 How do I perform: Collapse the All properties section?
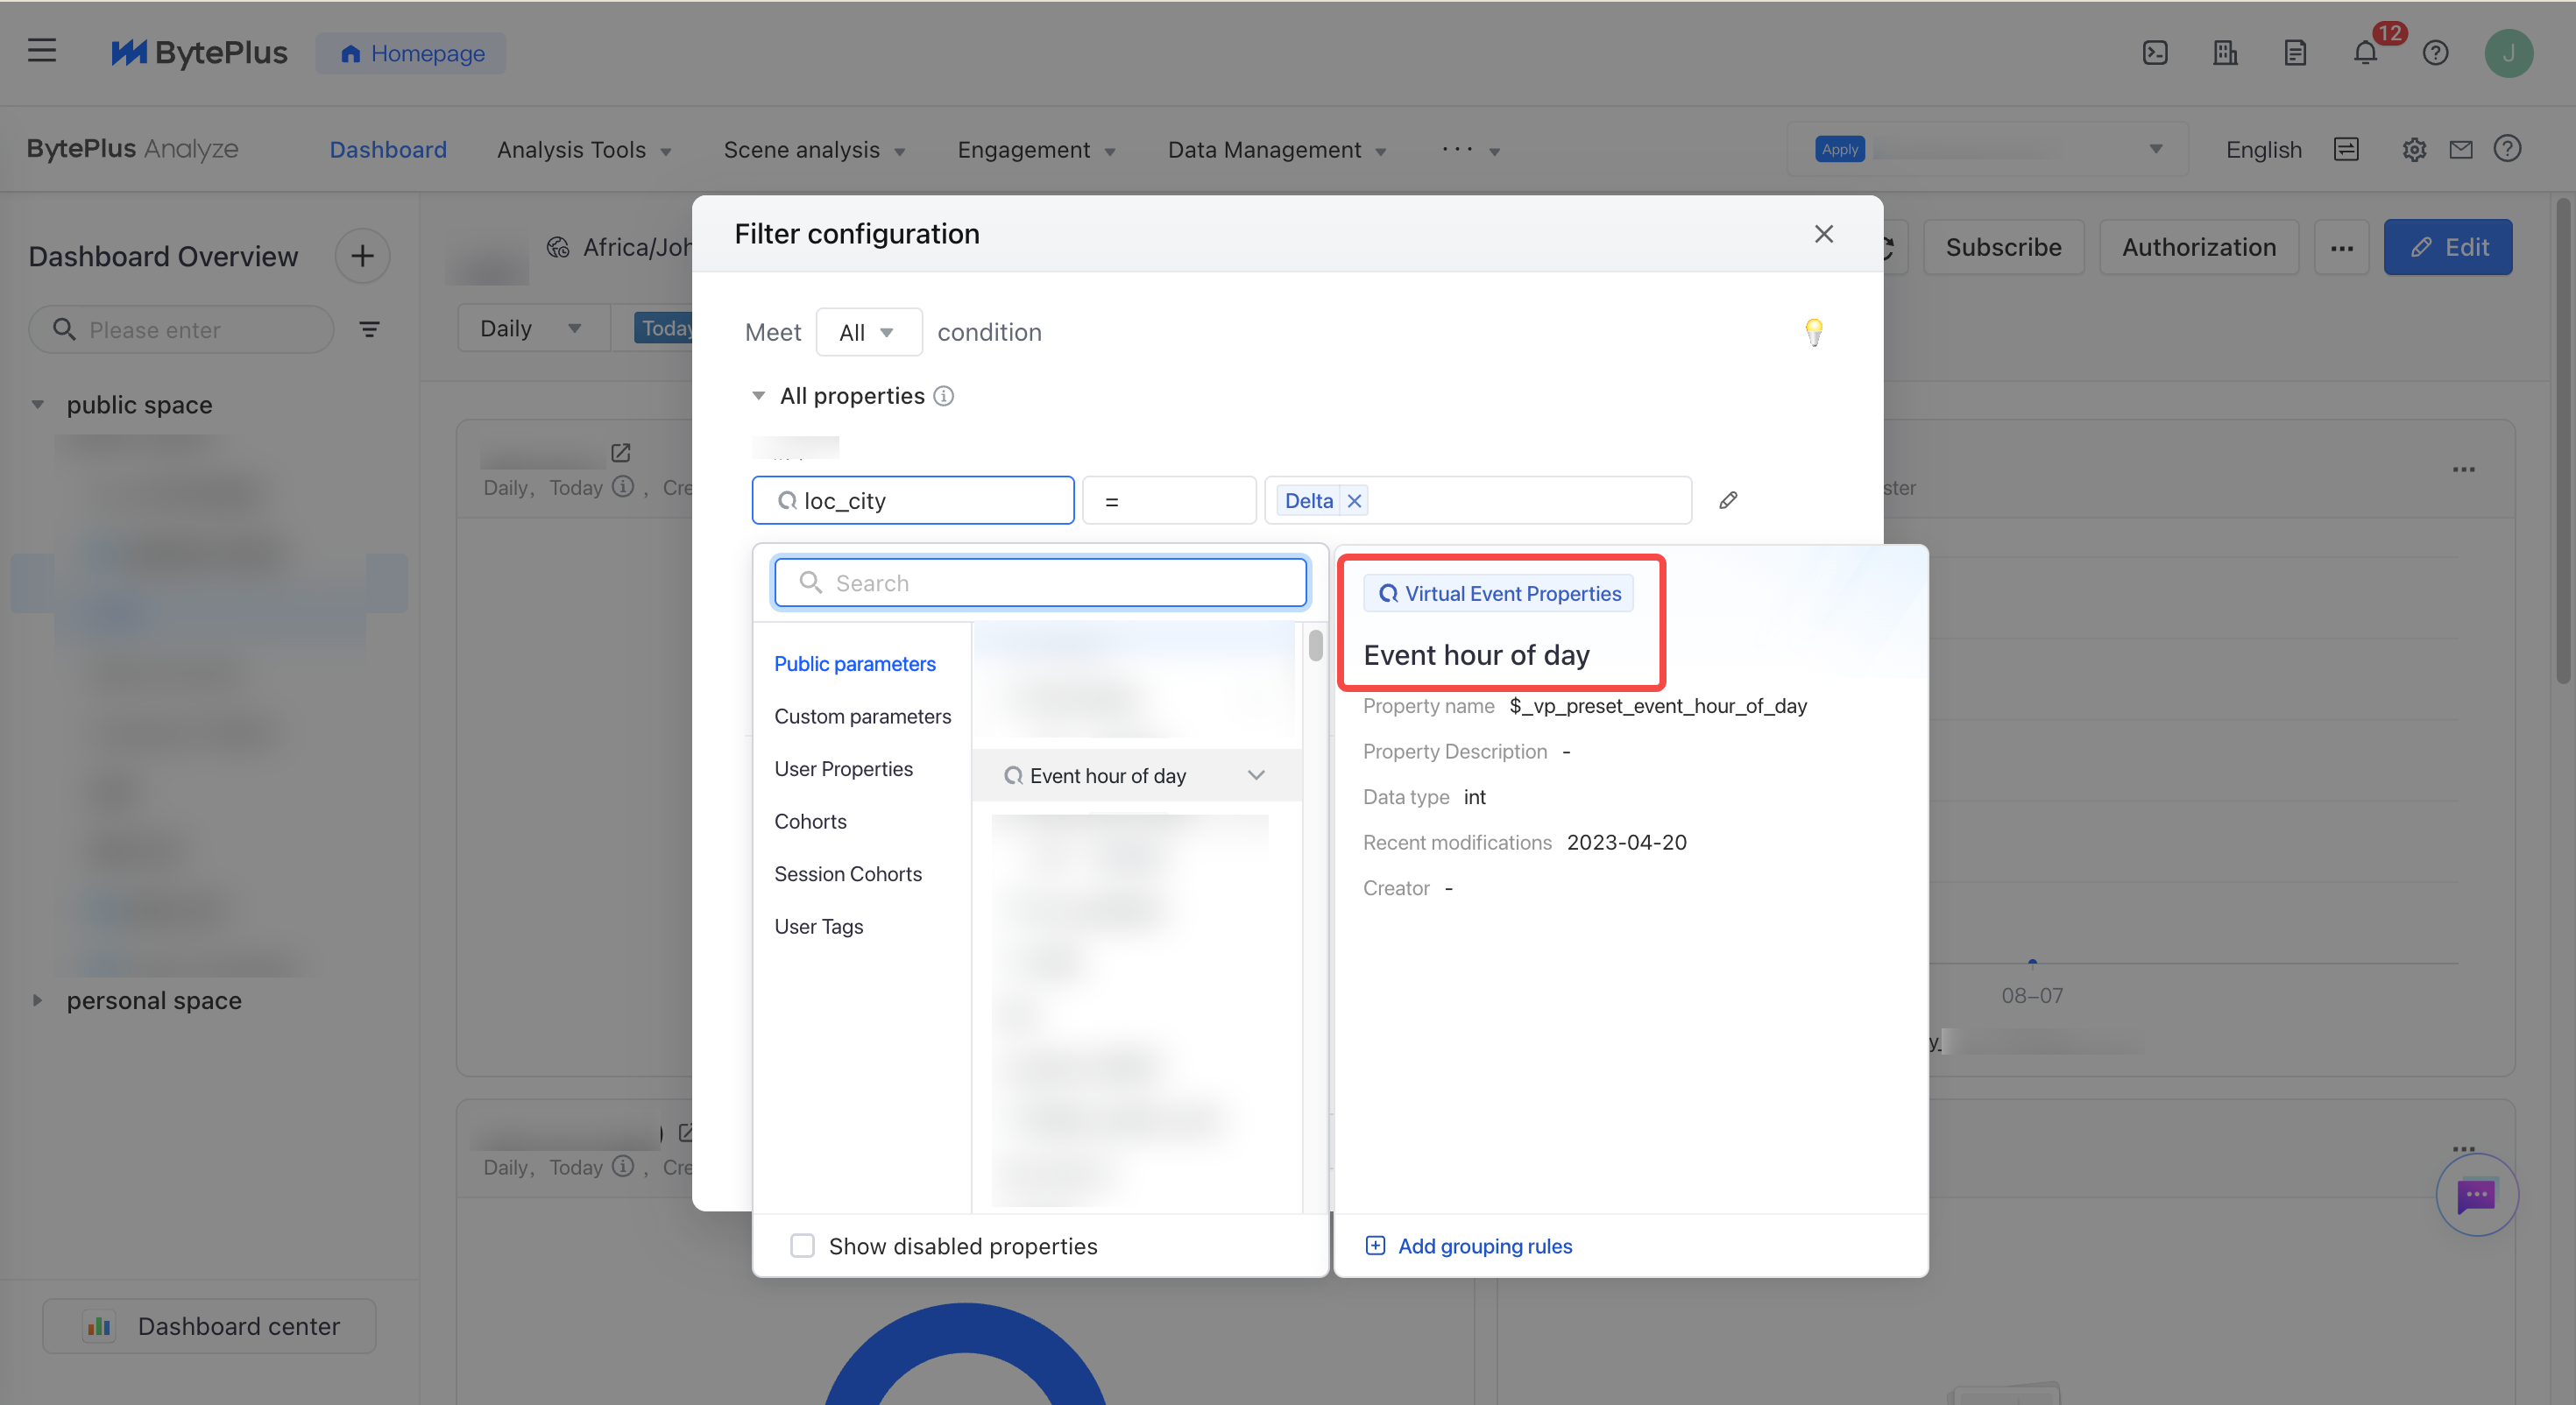758,396
